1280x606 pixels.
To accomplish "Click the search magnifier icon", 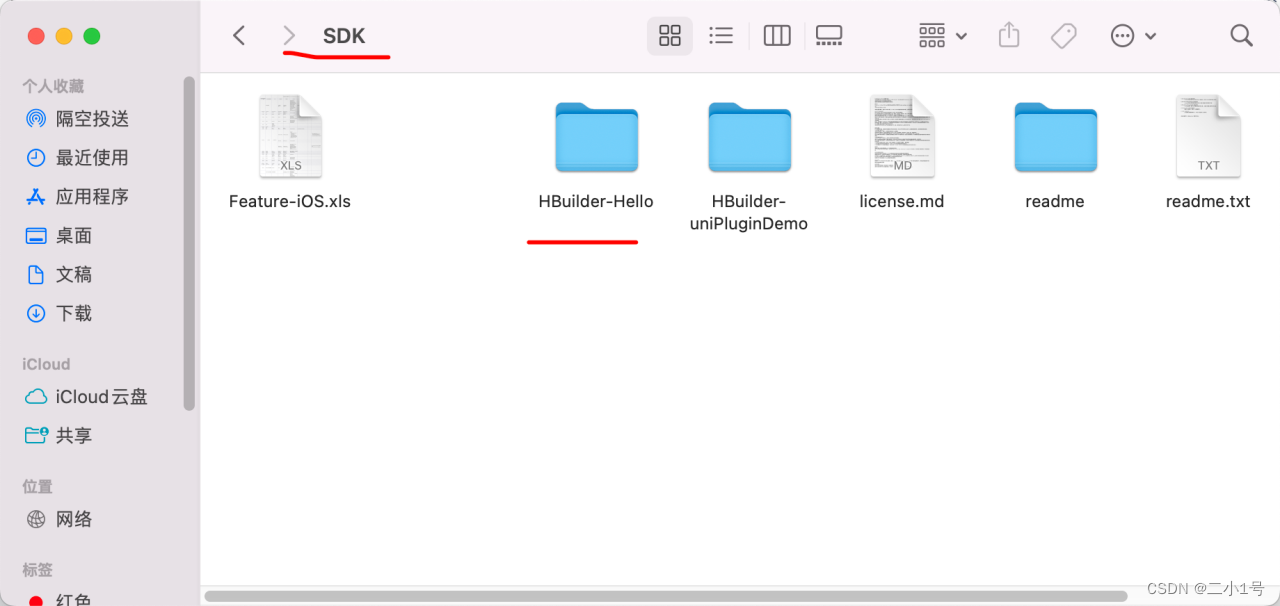I will [1241, 36].
